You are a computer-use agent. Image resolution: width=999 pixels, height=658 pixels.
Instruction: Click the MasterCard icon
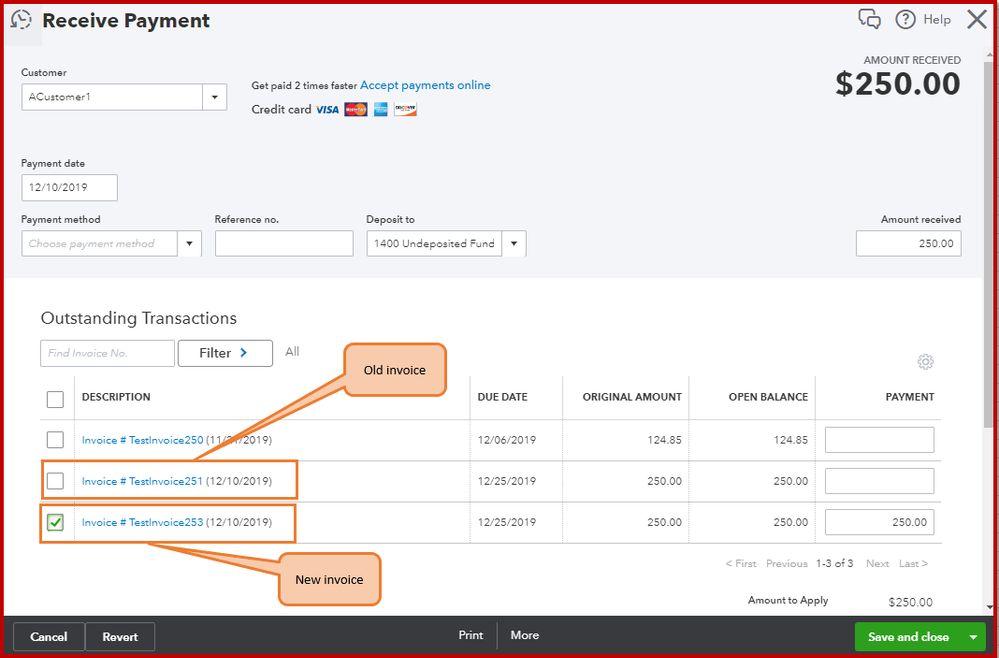pyautogui.click(x=356, y=110)
